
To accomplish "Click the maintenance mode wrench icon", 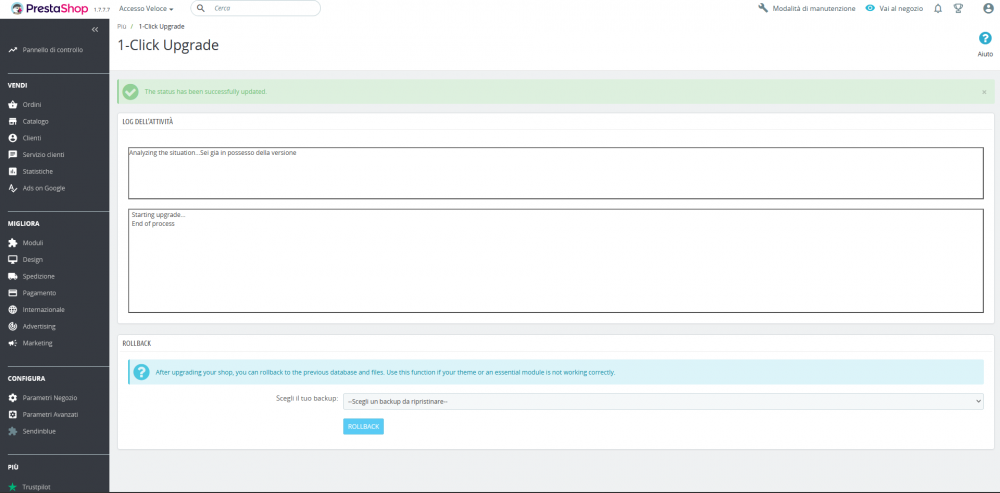I will pyautogui.click(x=763, y=8).
